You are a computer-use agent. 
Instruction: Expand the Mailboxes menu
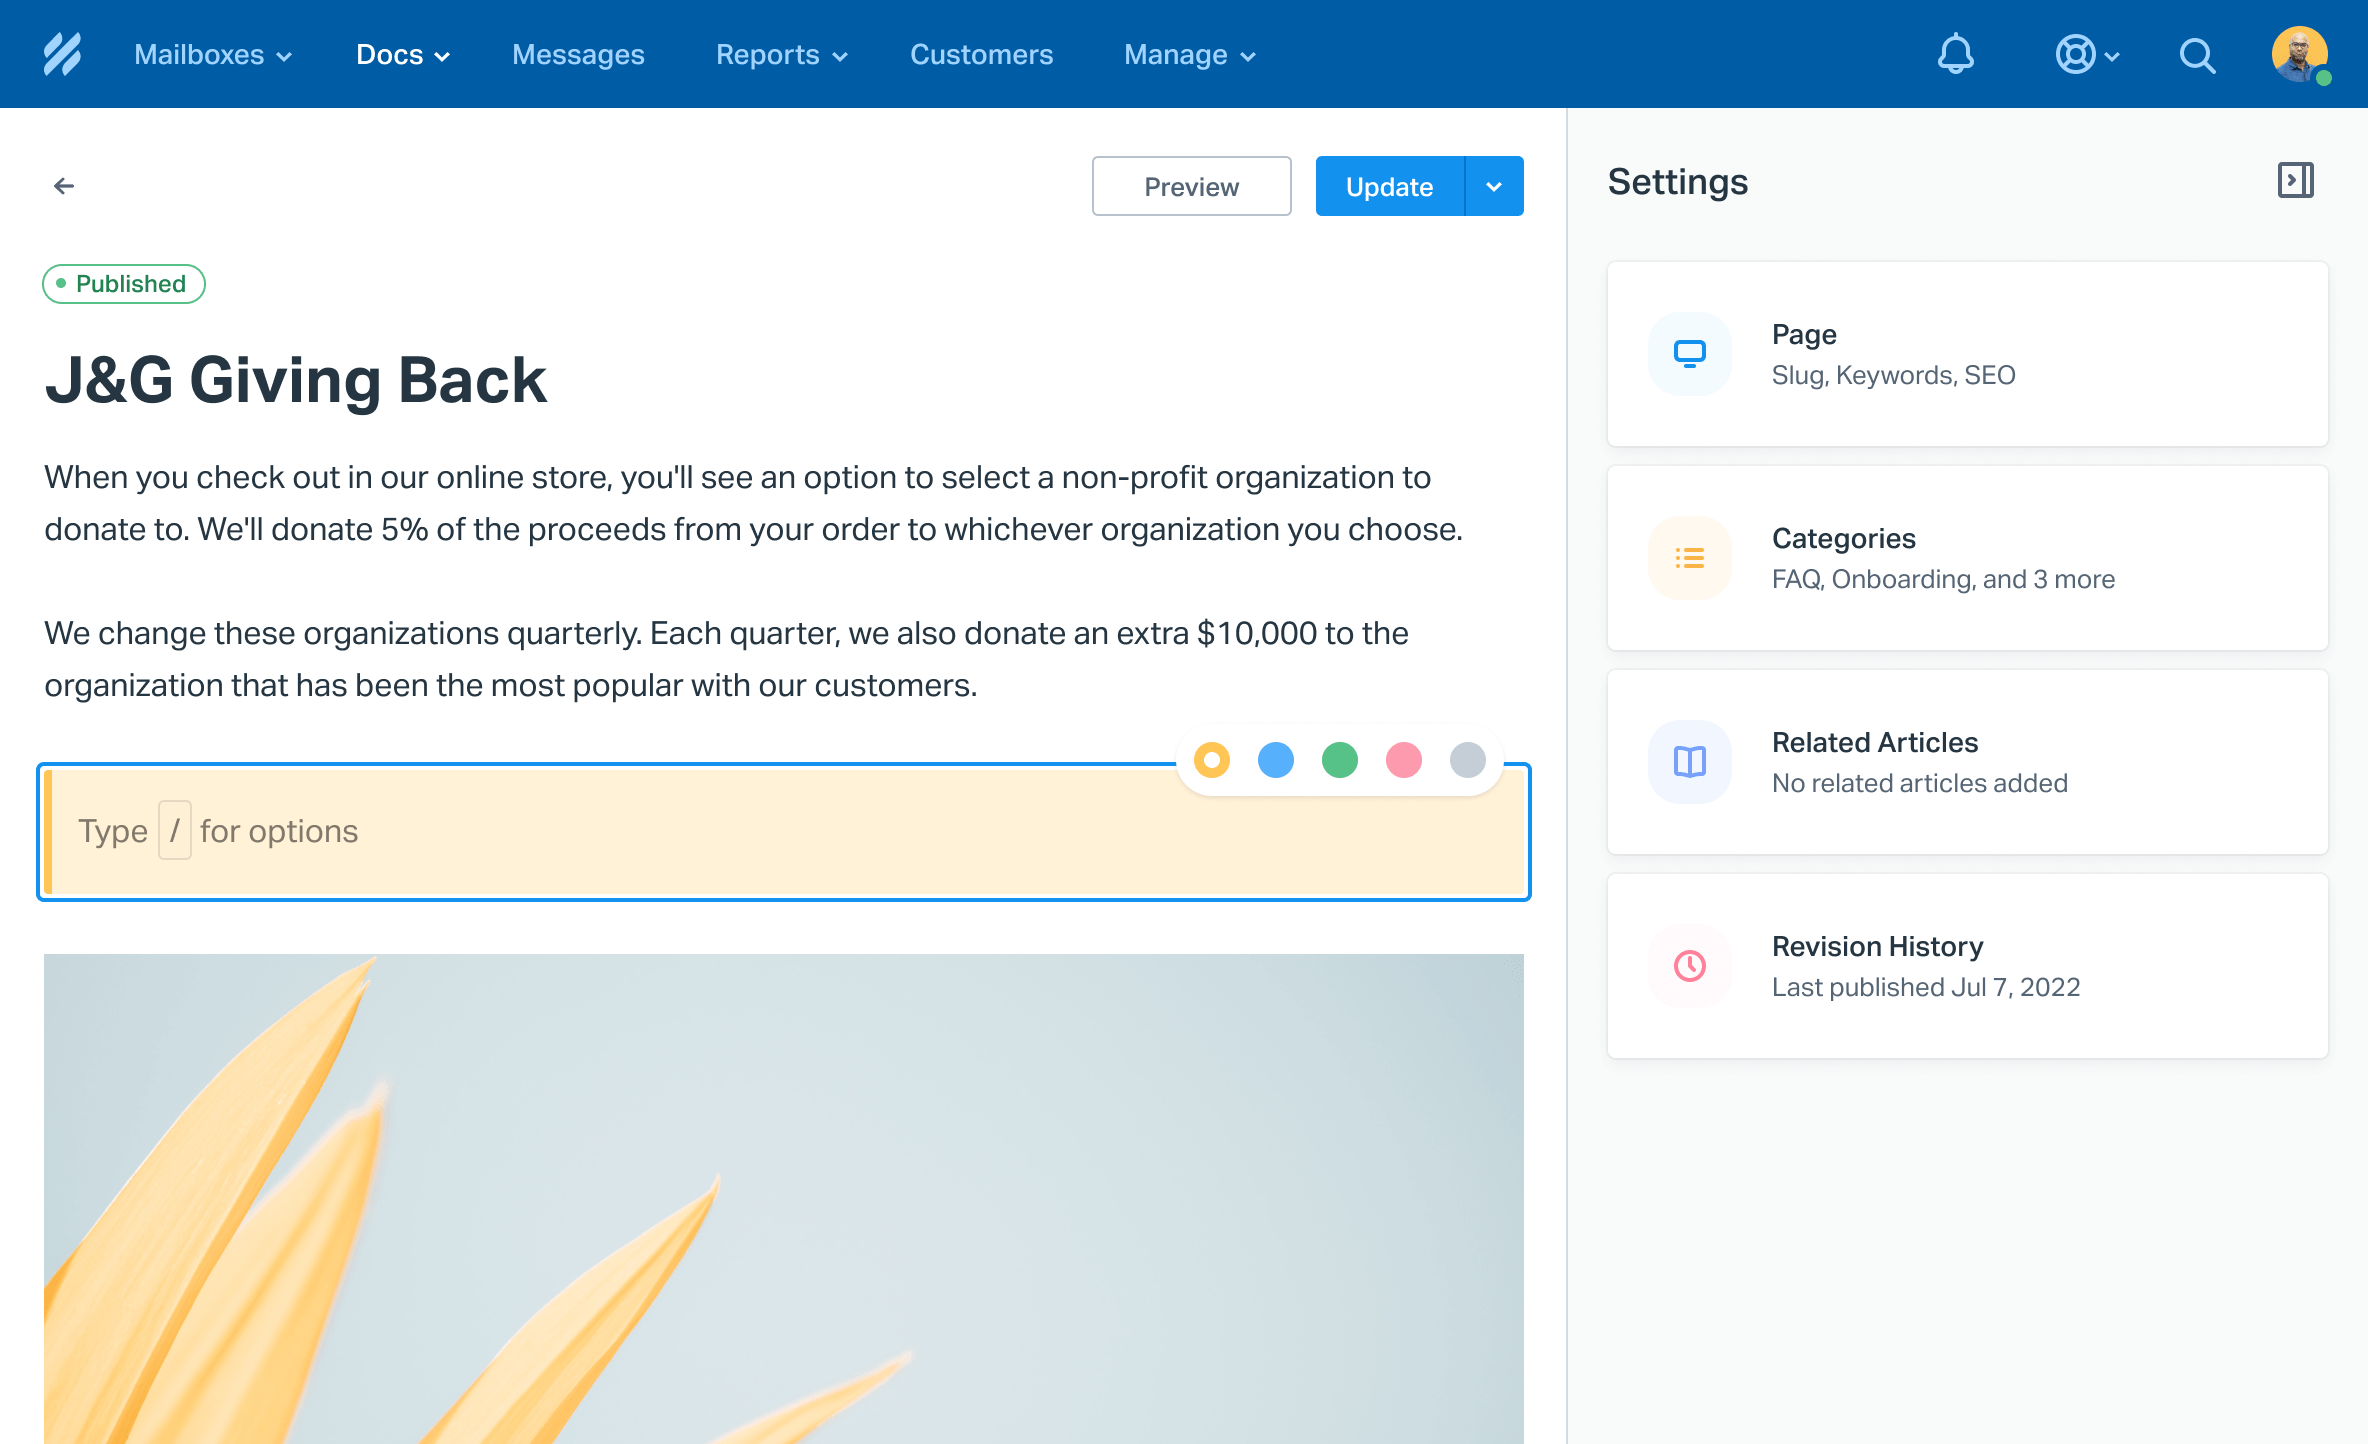[212, 55]
